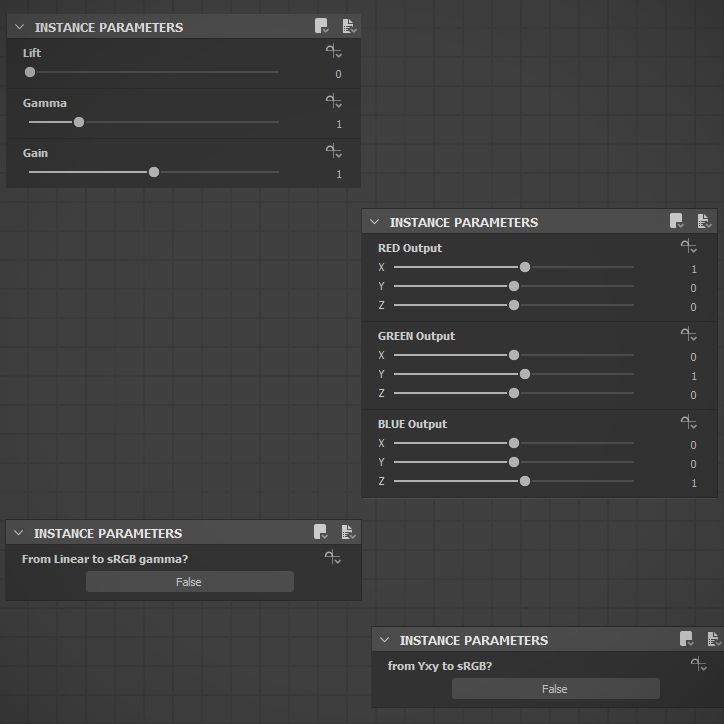Open preset save icon in Lift panel header
The height and width of the screenshot is (724, 724).
point(321,26)
